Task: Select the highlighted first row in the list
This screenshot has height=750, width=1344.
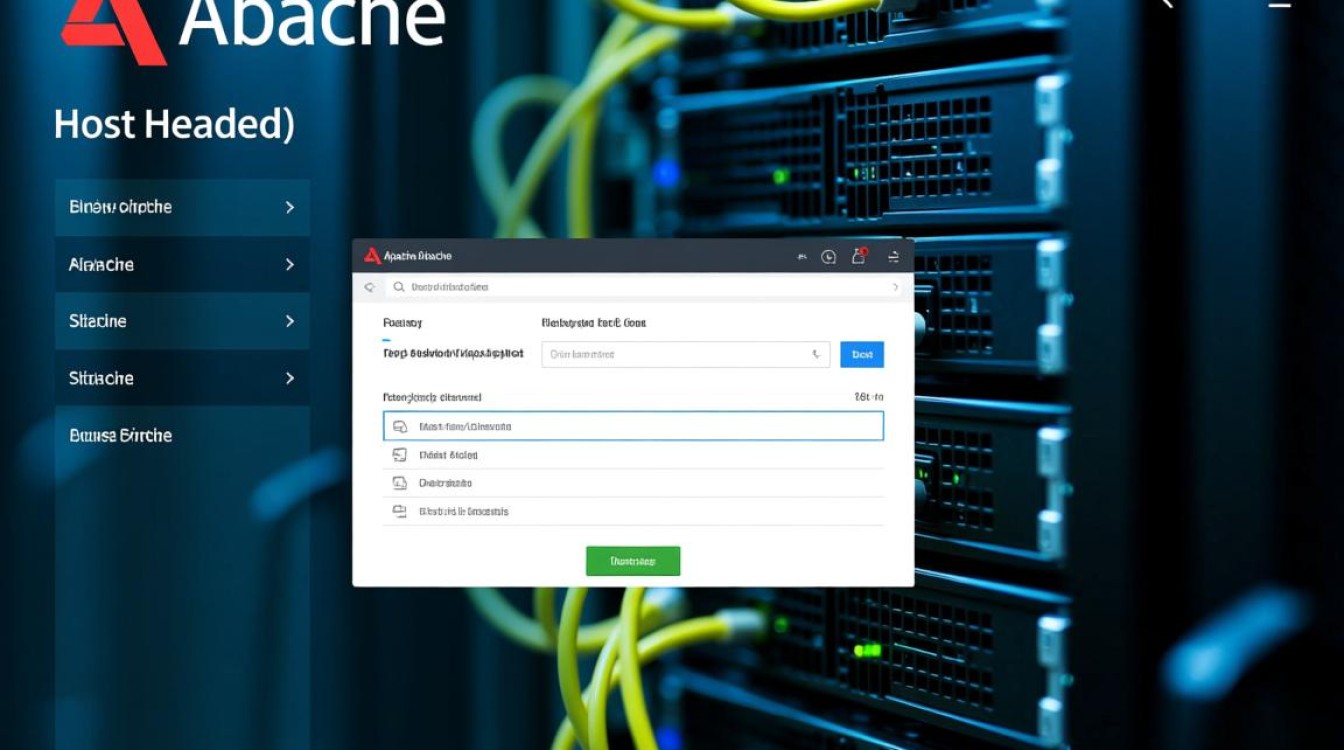Action: tap(633, 426)
